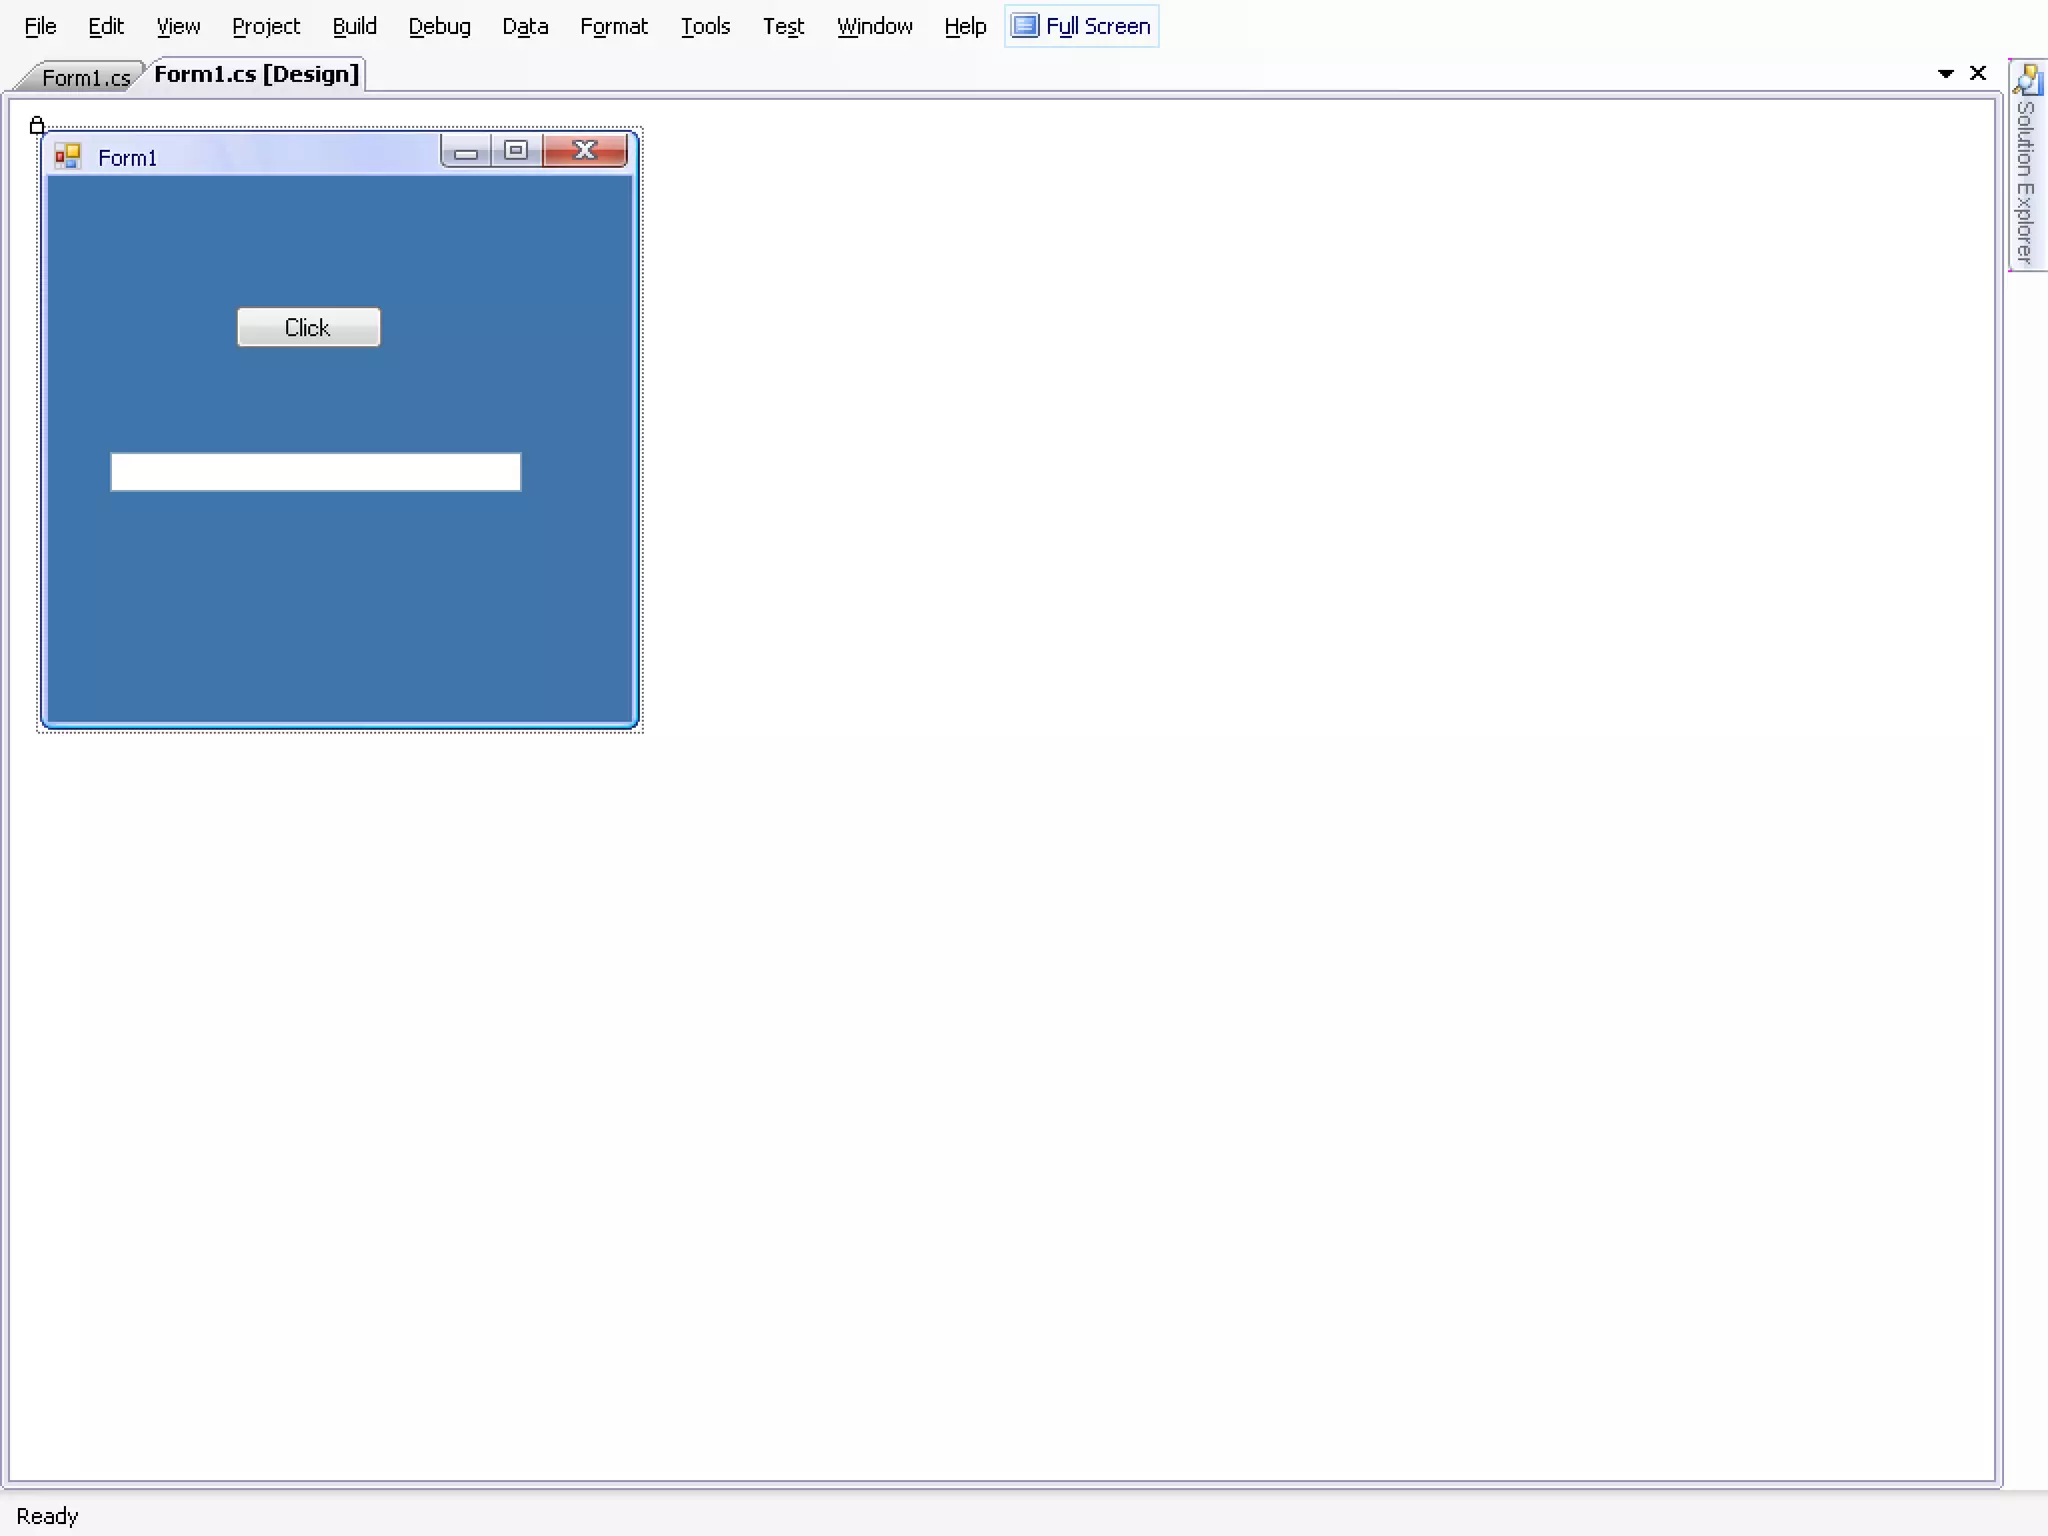Expand the Debug menu
The width and height of the screenshot is (2048, 1536).
(x=439, y=26)
